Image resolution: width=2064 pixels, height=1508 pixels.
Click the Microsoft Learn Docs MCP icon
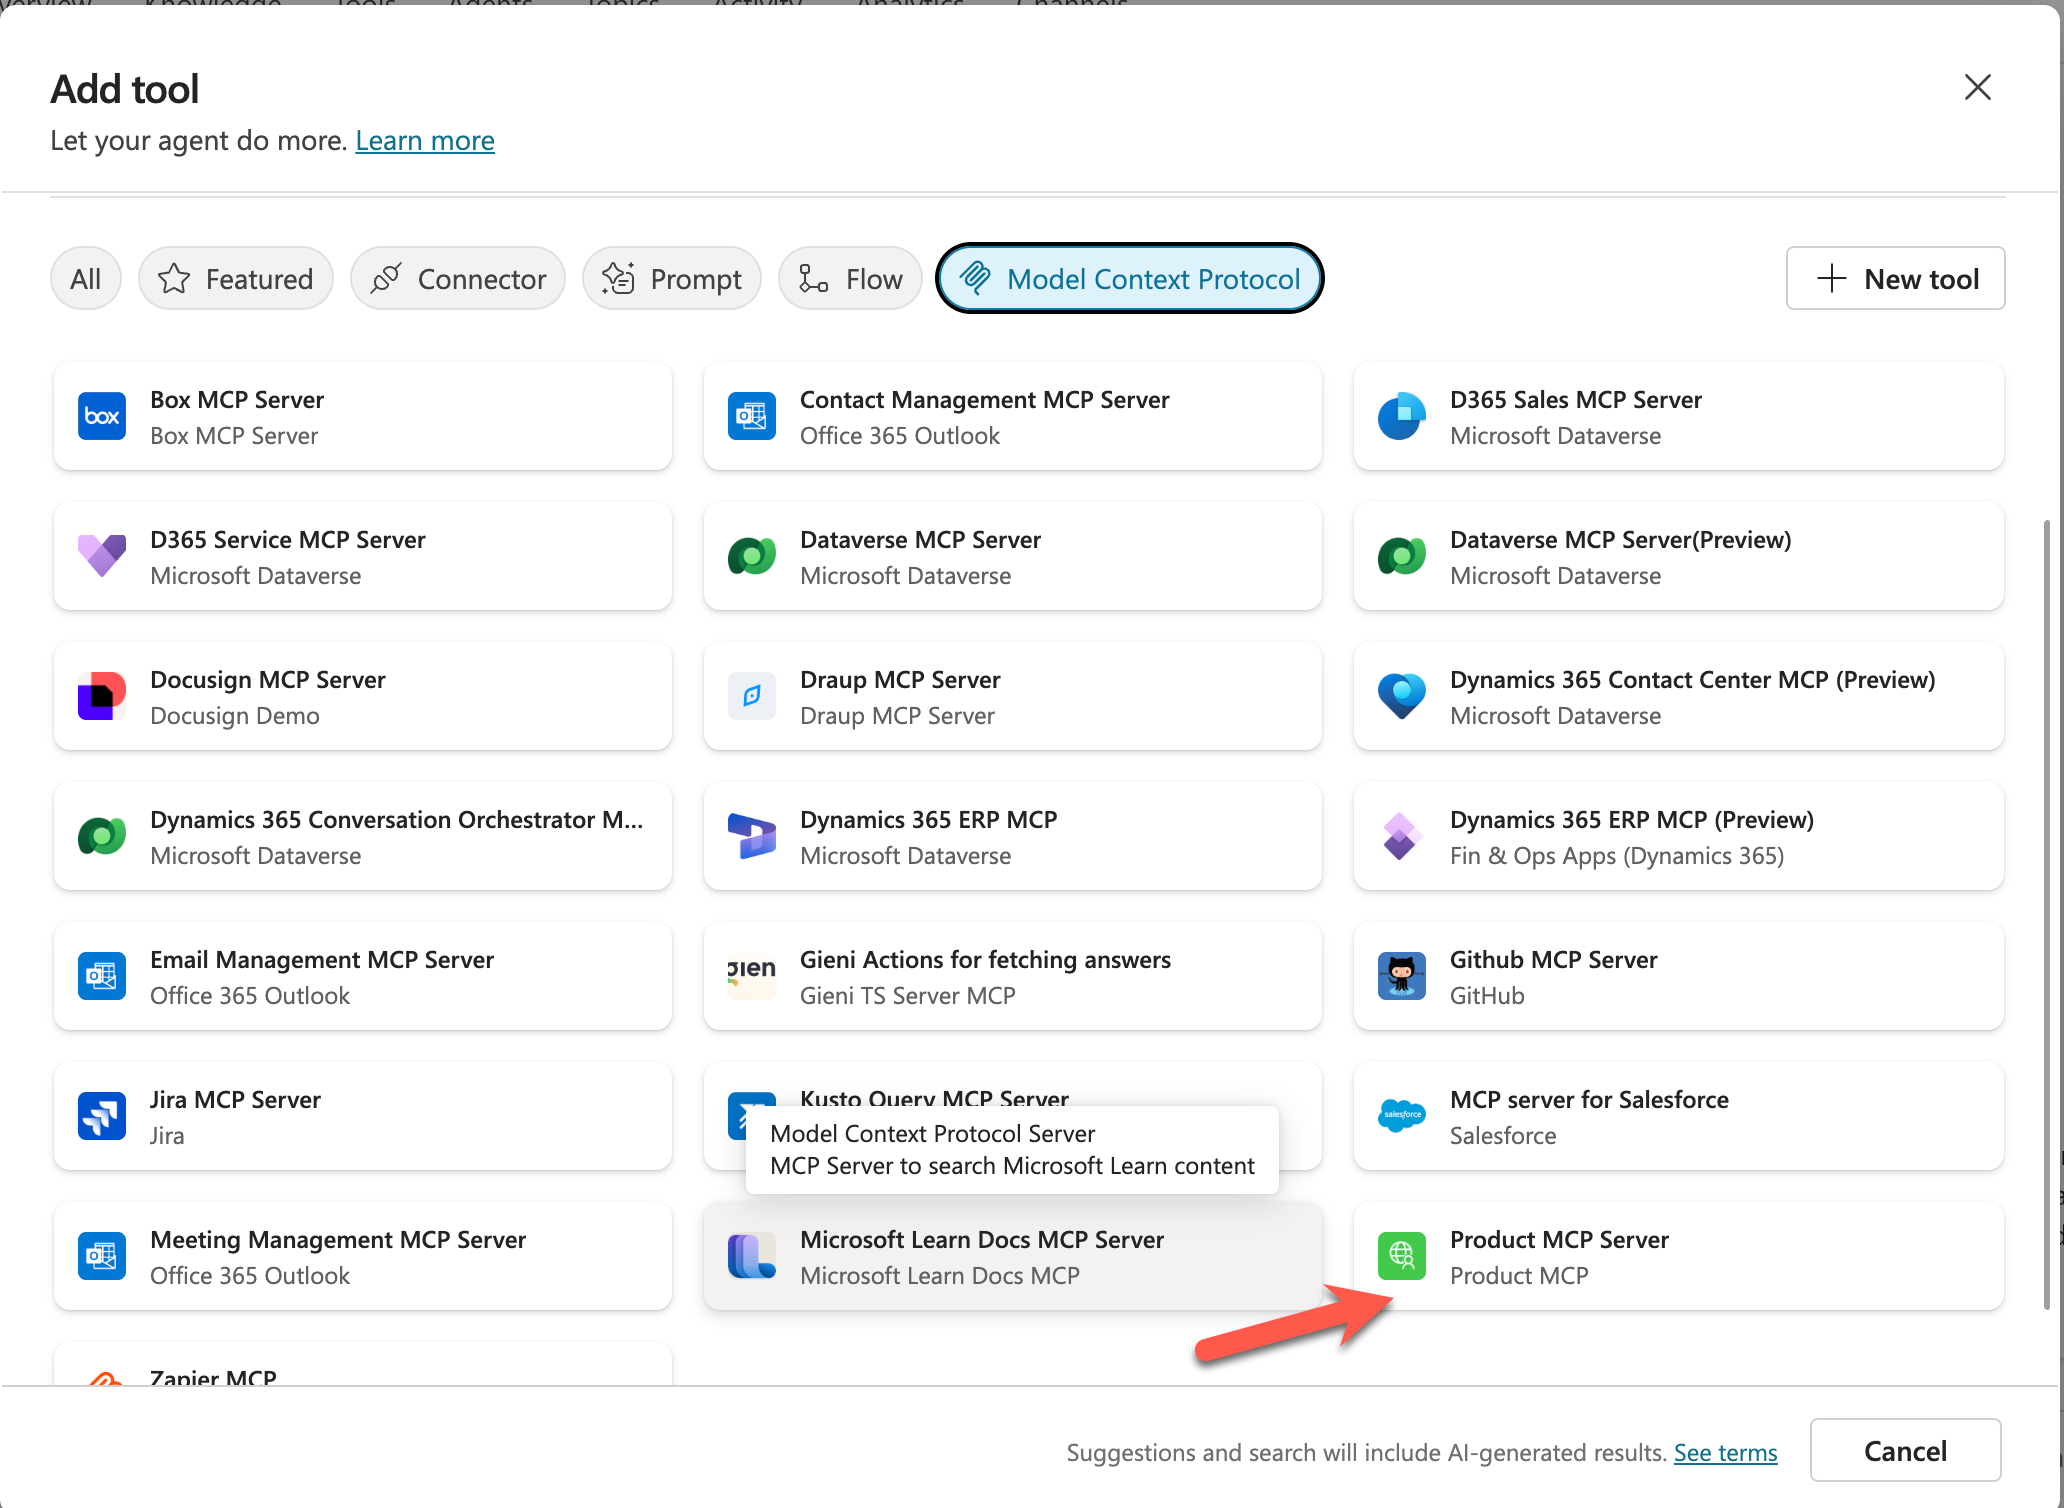click(752, 1256)
